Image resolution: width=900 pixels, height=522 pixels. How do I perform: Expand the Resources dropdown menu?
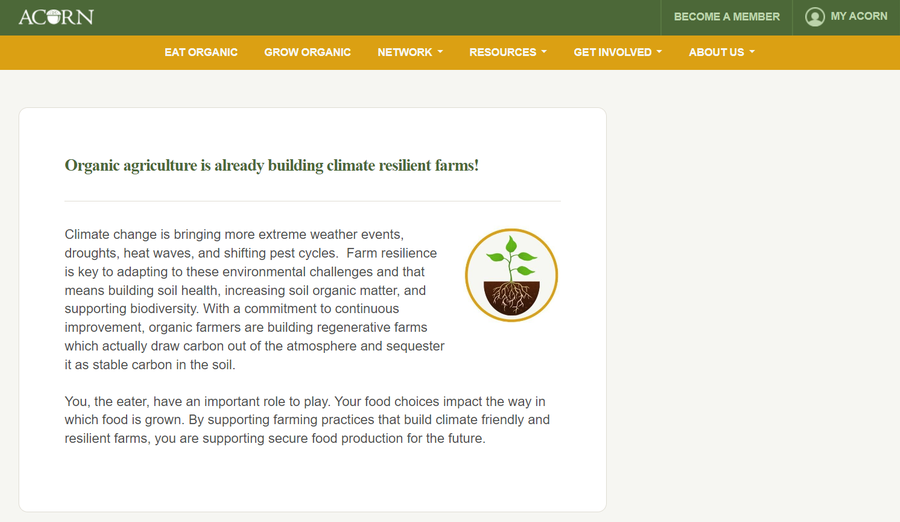coord(508,52)
